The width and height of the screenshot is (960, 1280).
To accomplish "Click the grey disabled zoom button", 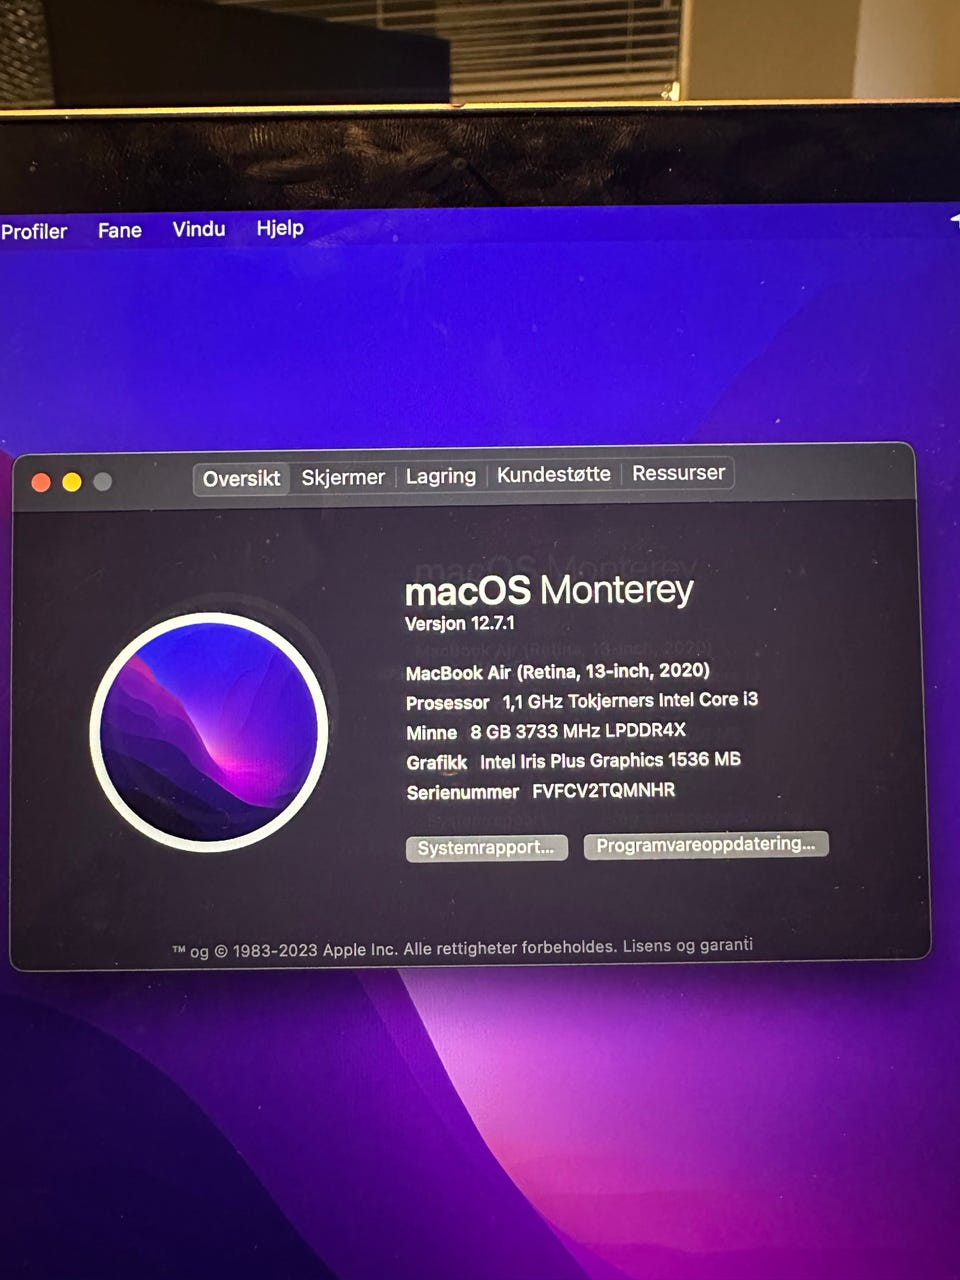I will (x=102, y=481).
